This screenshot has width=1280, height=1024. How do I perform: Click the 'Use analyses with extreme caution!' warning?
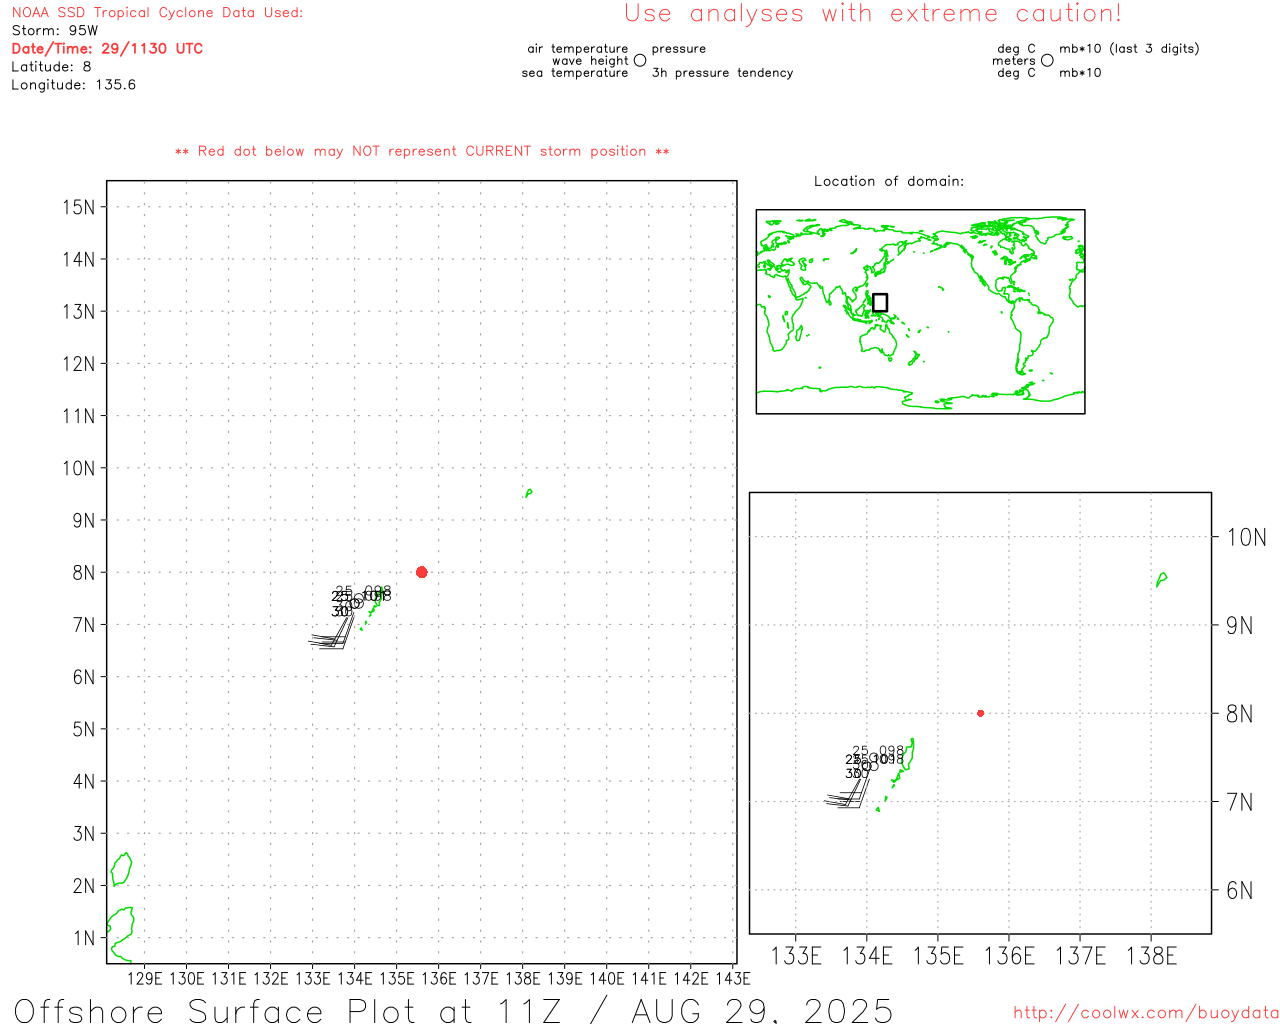point(873,14)
